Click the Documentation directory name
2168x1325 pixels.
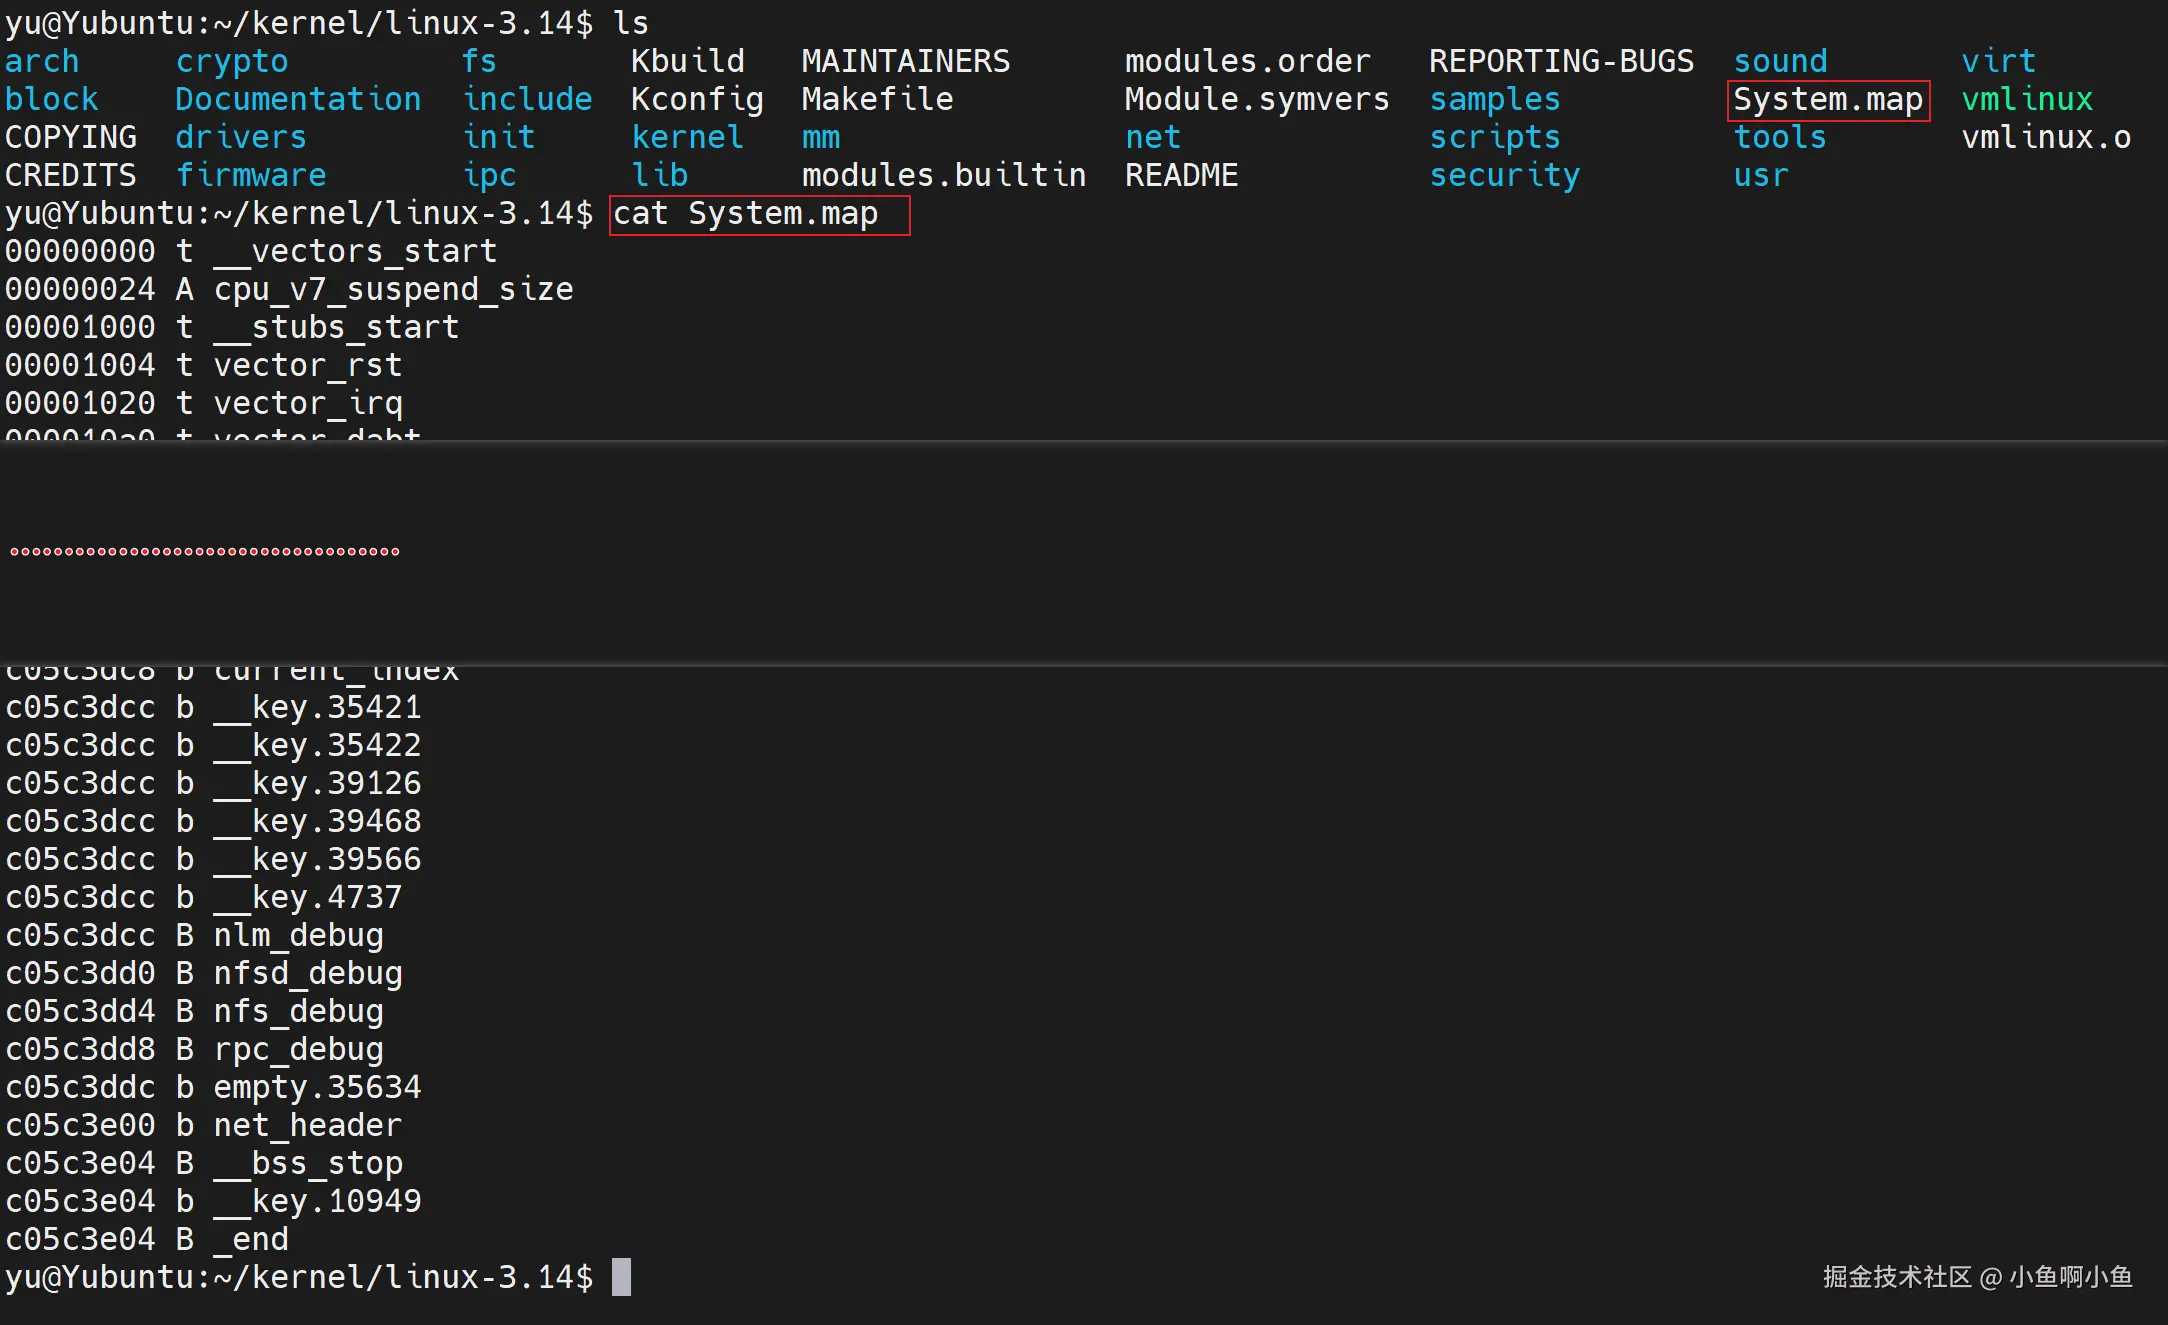coord(298,100)
